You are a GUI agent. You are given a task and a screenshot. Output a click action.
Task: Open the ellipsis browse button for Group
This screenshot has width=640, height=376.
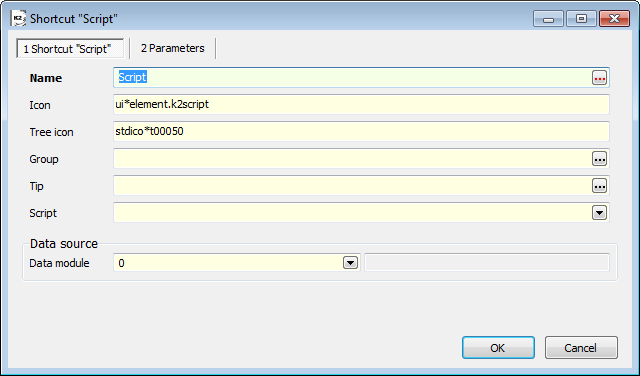point(599,159)
